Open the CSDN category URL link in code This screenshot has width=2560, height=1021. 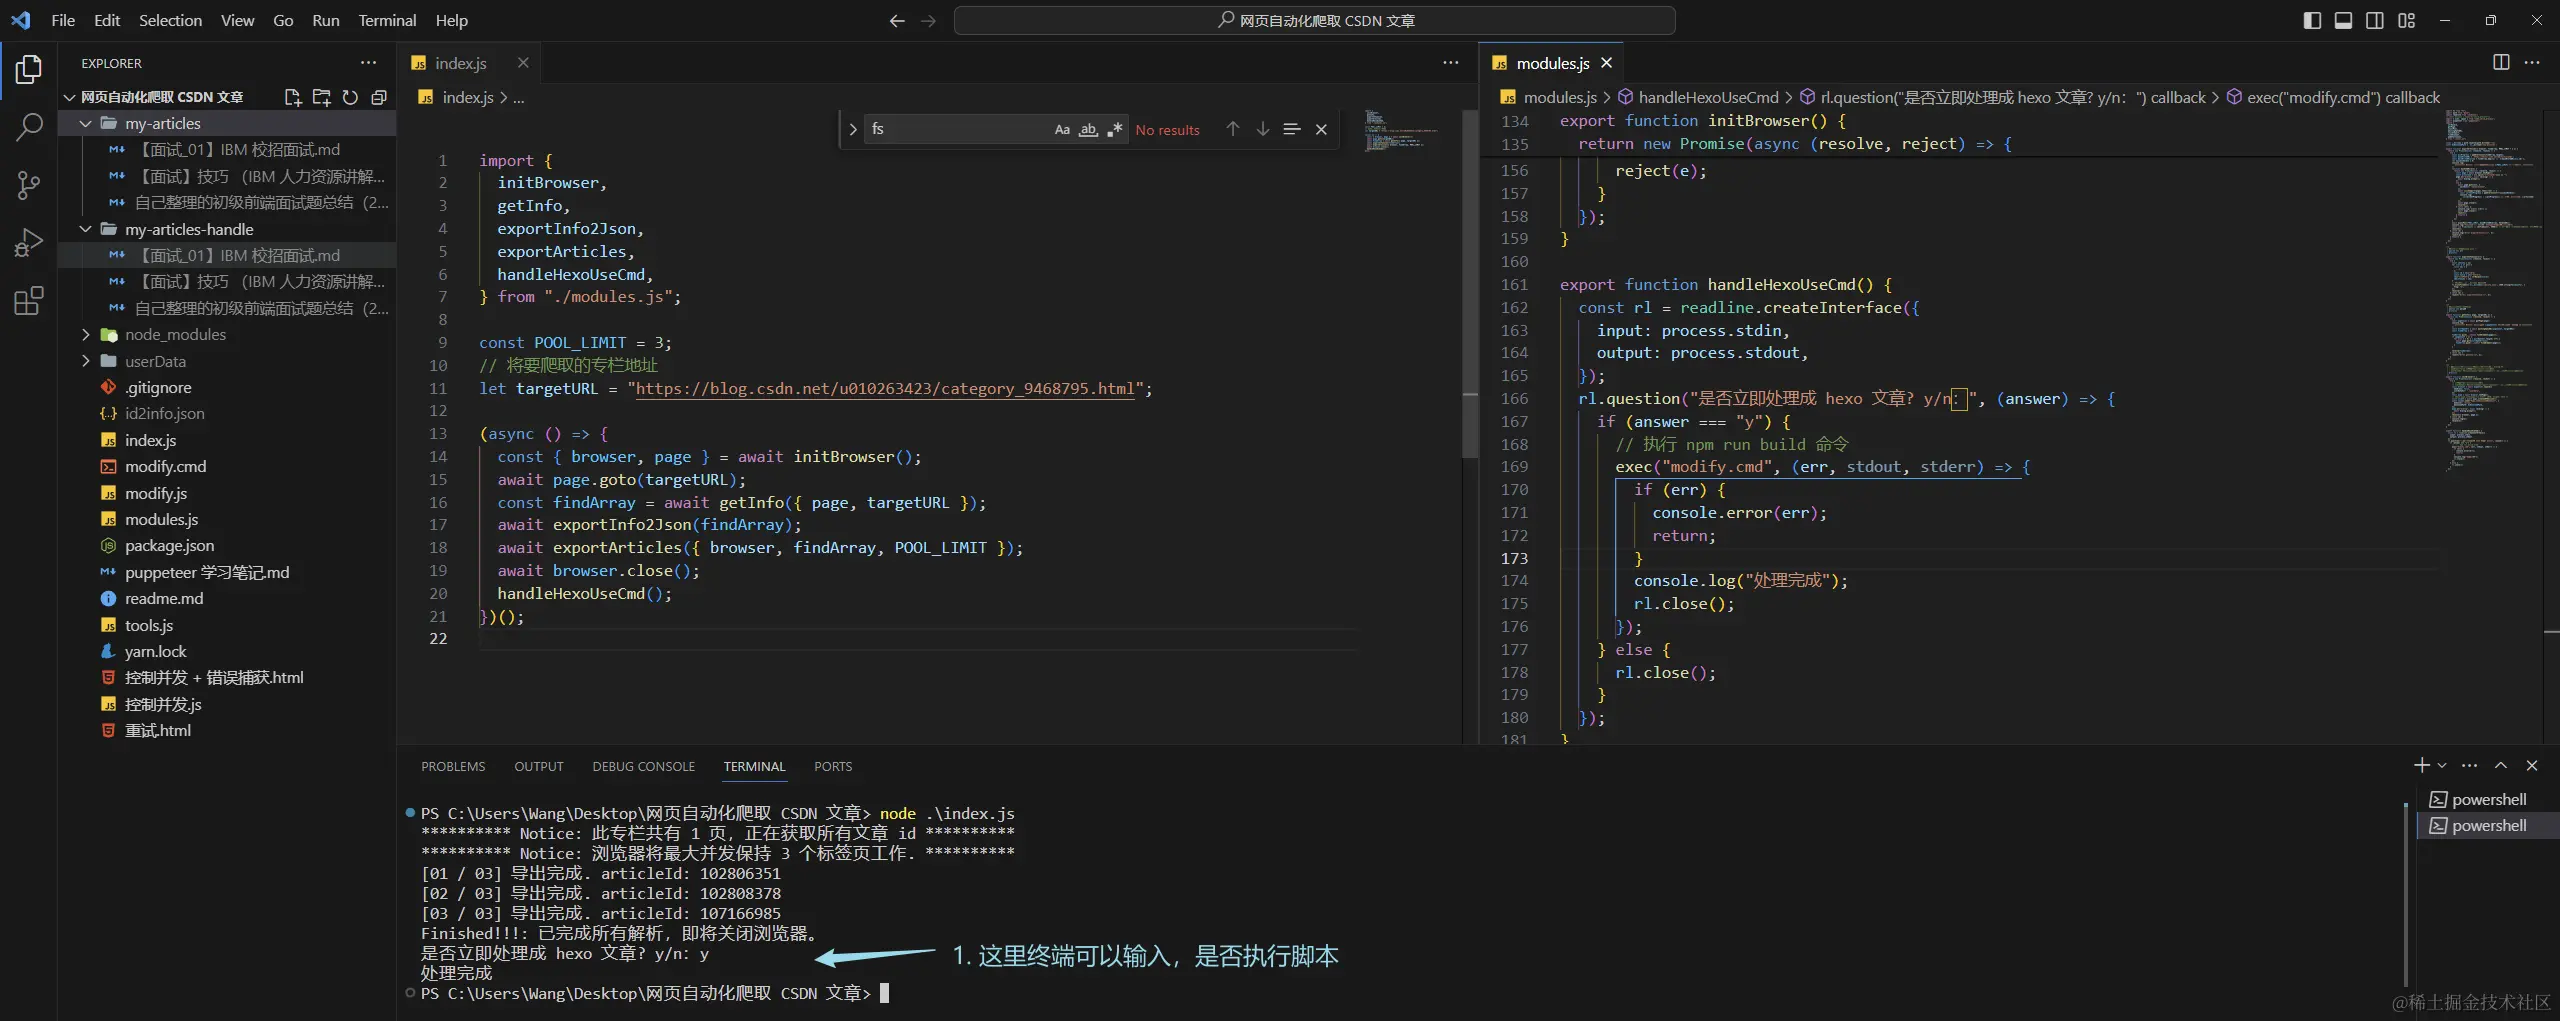pyautogui.click(x=885, y=388)
